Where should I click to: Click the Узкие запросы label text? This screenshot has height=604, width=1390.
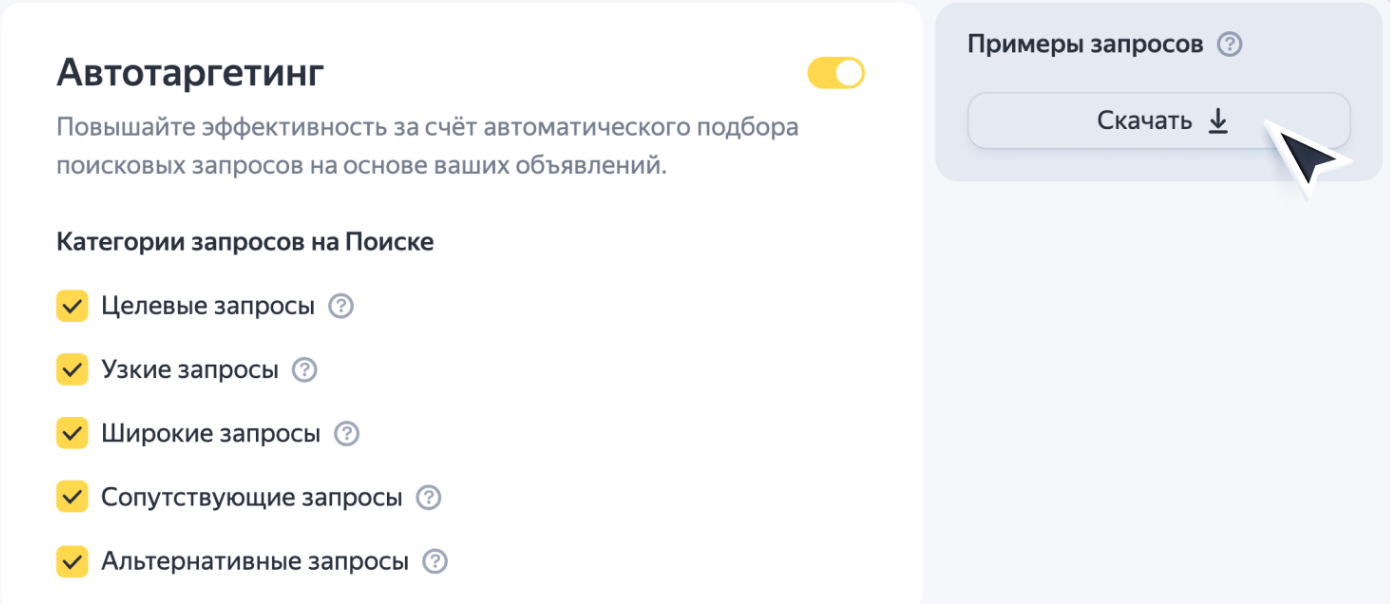coord(190,370)
